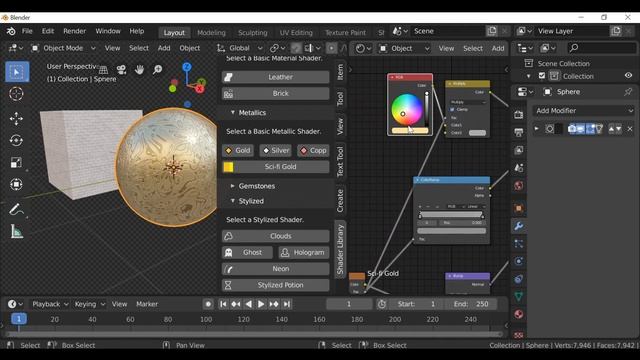Image resolution: width=640 pixels, height=360 pixels.
Task: Apply the Neon stylized shader
Action: [x=276, y=269]
